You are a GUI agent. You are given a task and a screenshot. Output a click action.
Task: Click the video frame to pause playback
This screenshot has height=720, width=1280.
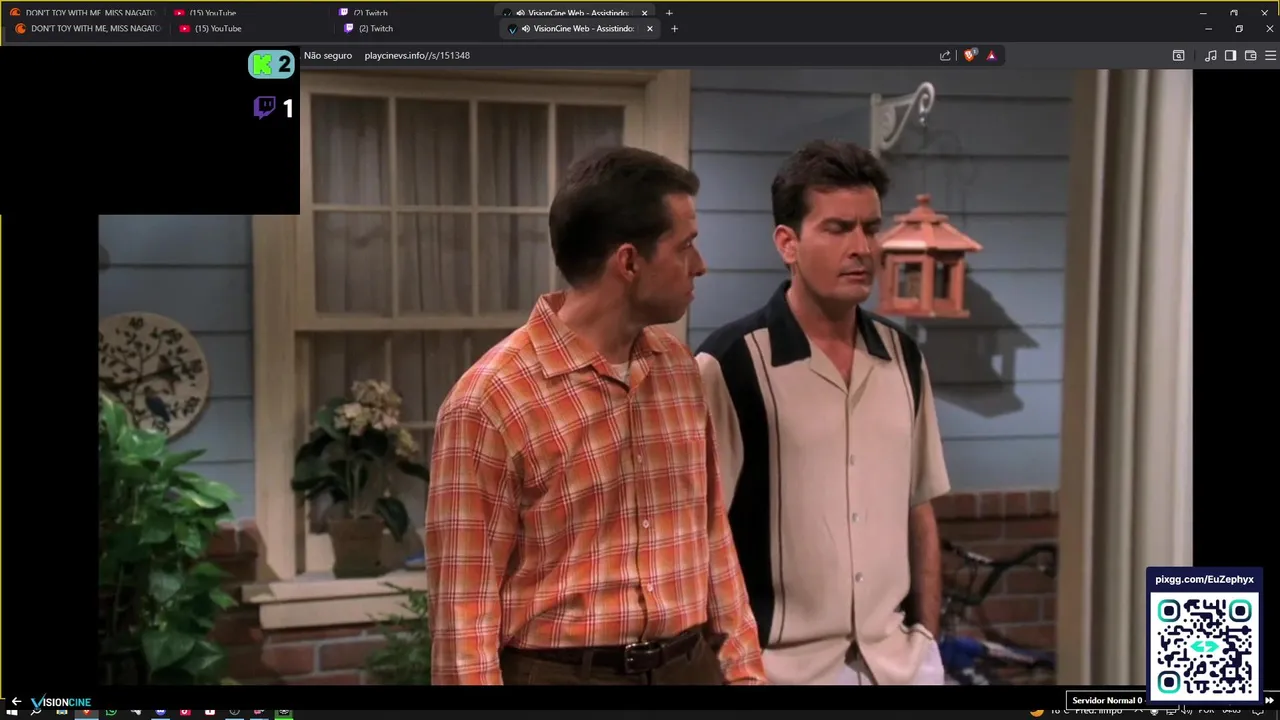(x=645, y=376)
